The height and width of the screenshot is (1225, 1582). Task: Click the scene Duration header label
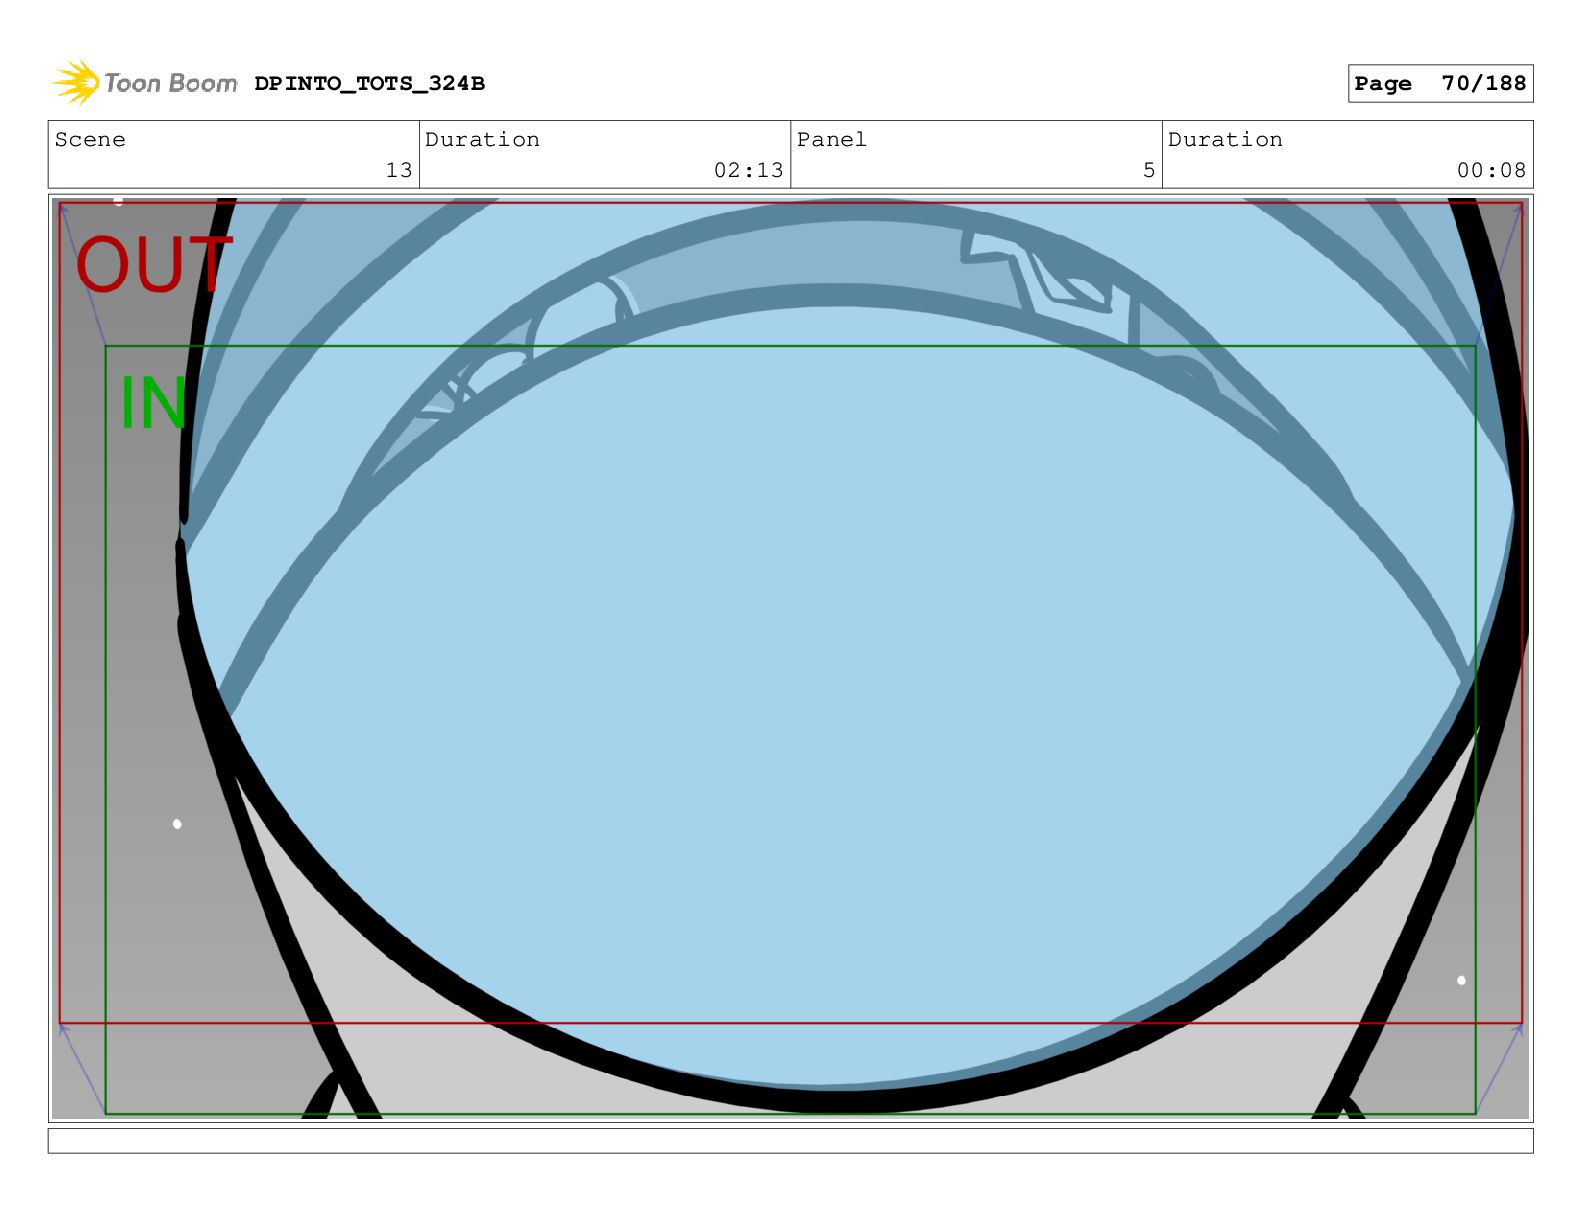[482, 140]
